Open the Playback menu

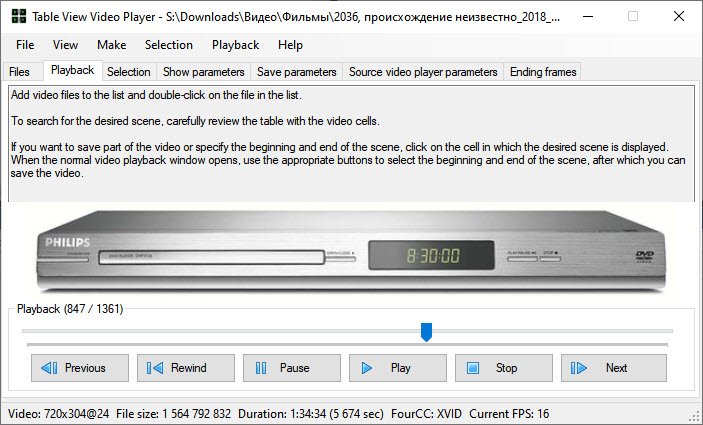click(235, 45)
